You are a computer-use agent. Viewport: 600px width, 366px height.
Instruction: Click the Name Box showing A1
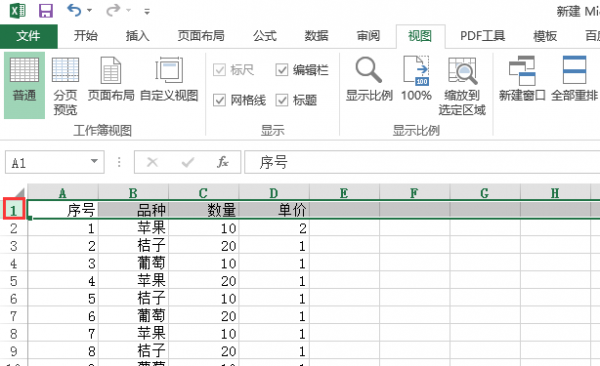(x=48, y=163)
